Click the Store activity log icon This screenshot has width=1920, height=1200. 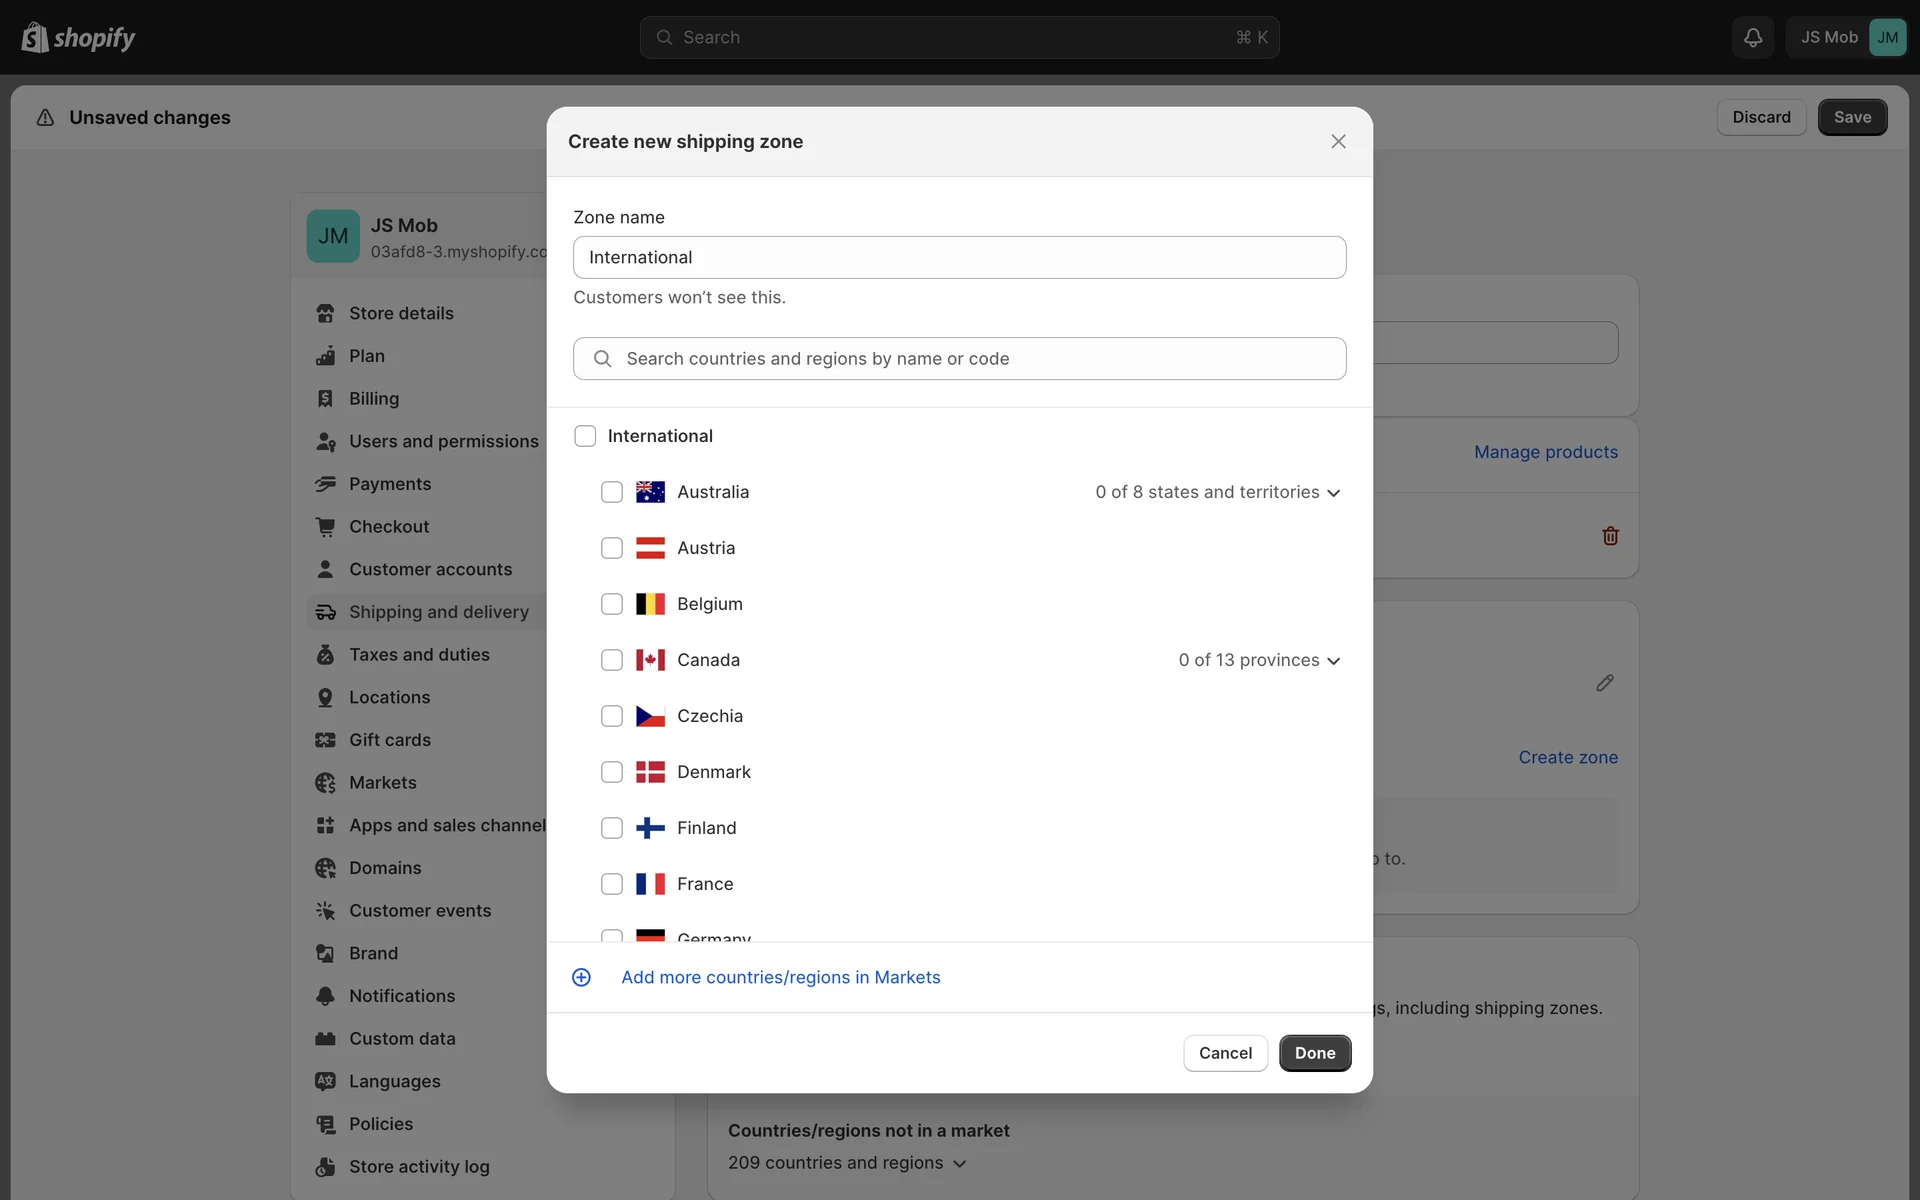[x=325, y=1167]
